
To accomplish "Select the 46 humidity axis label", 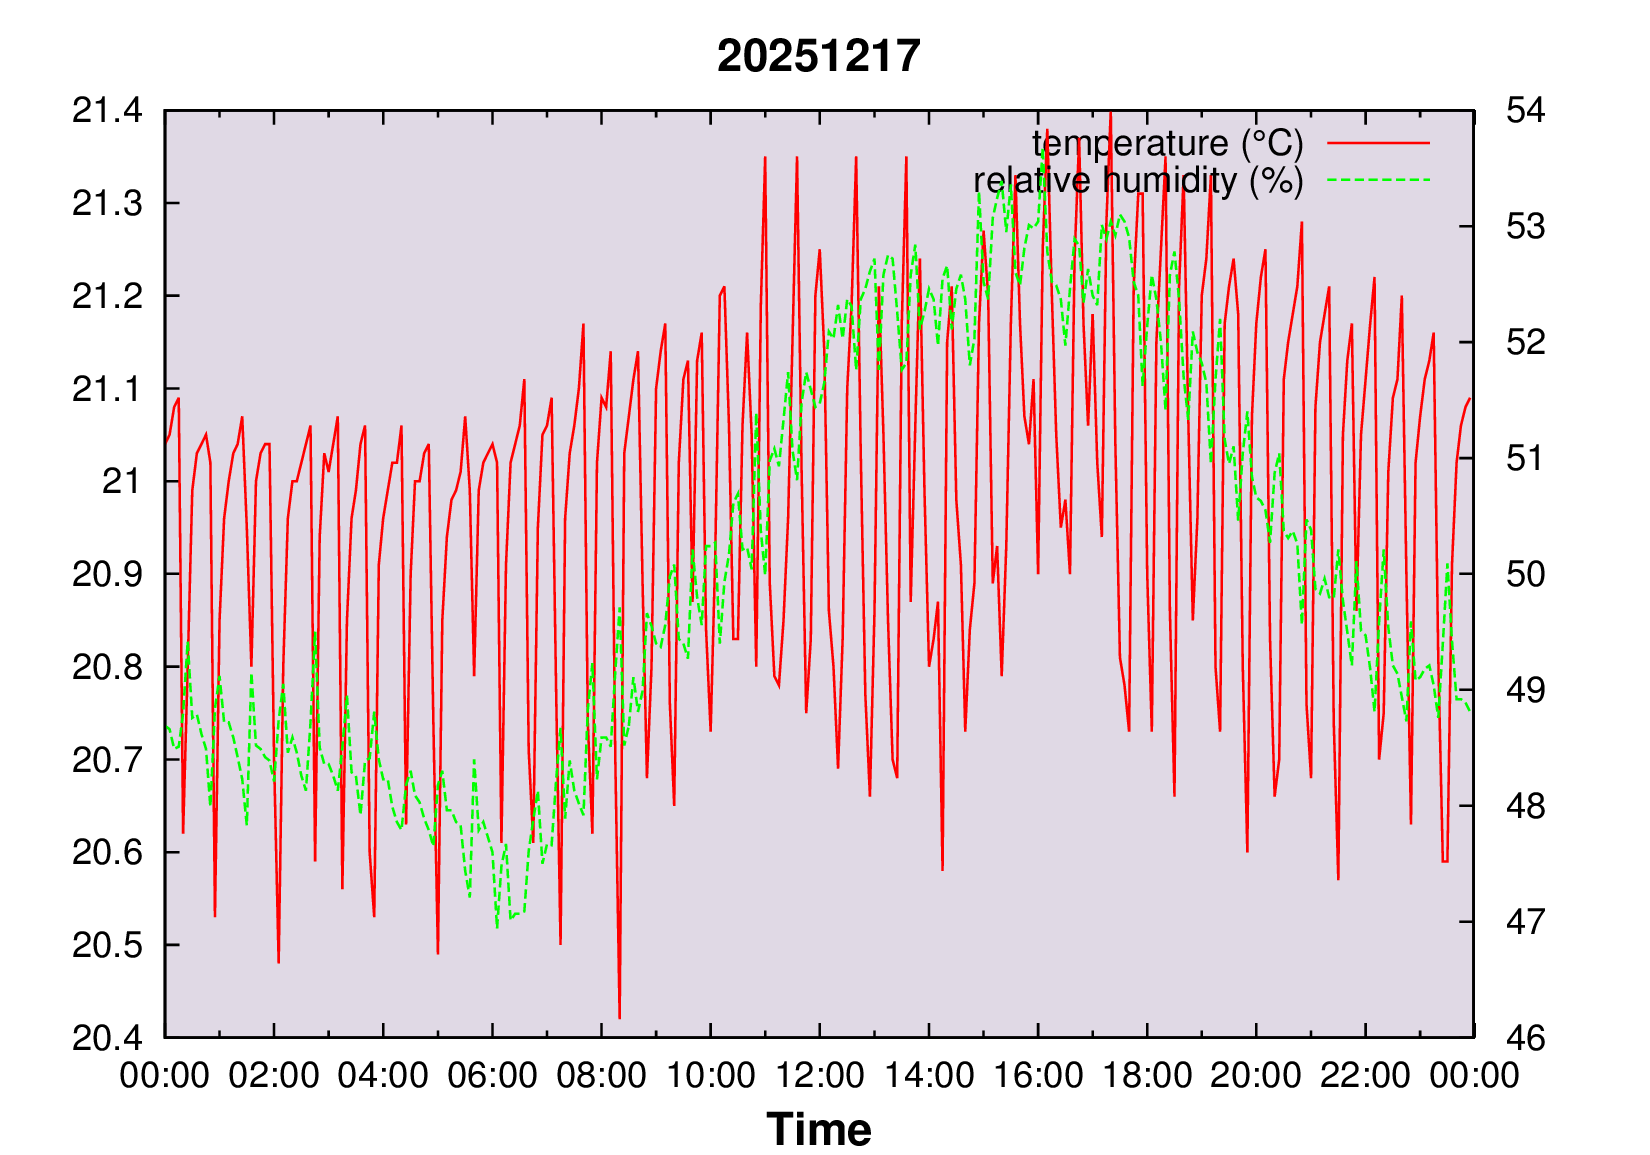I will 1525,1038.
